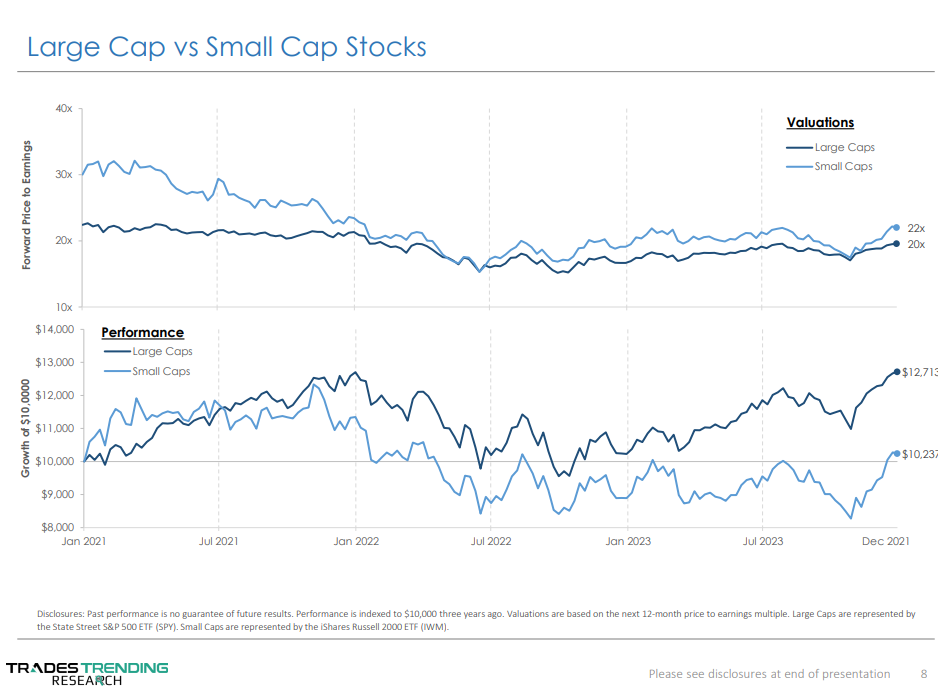Select the slide title Large Cap vs Small Cap Stocks

[x=227, y=47]
